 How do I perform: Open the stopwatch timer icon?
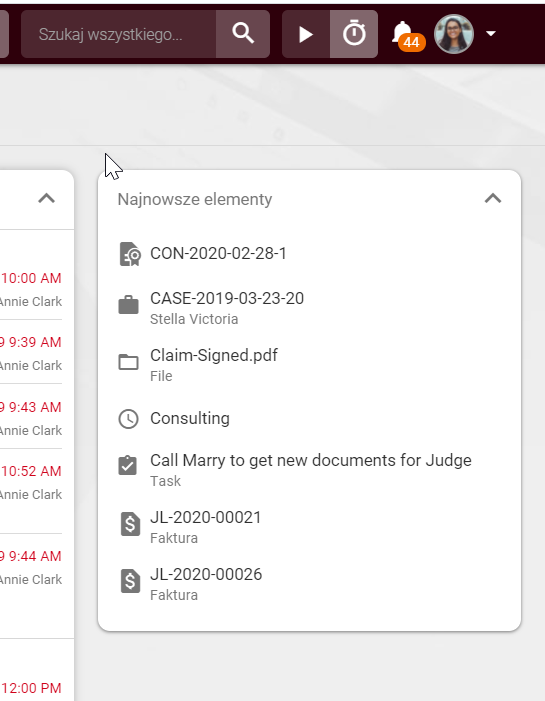point(354,34)
